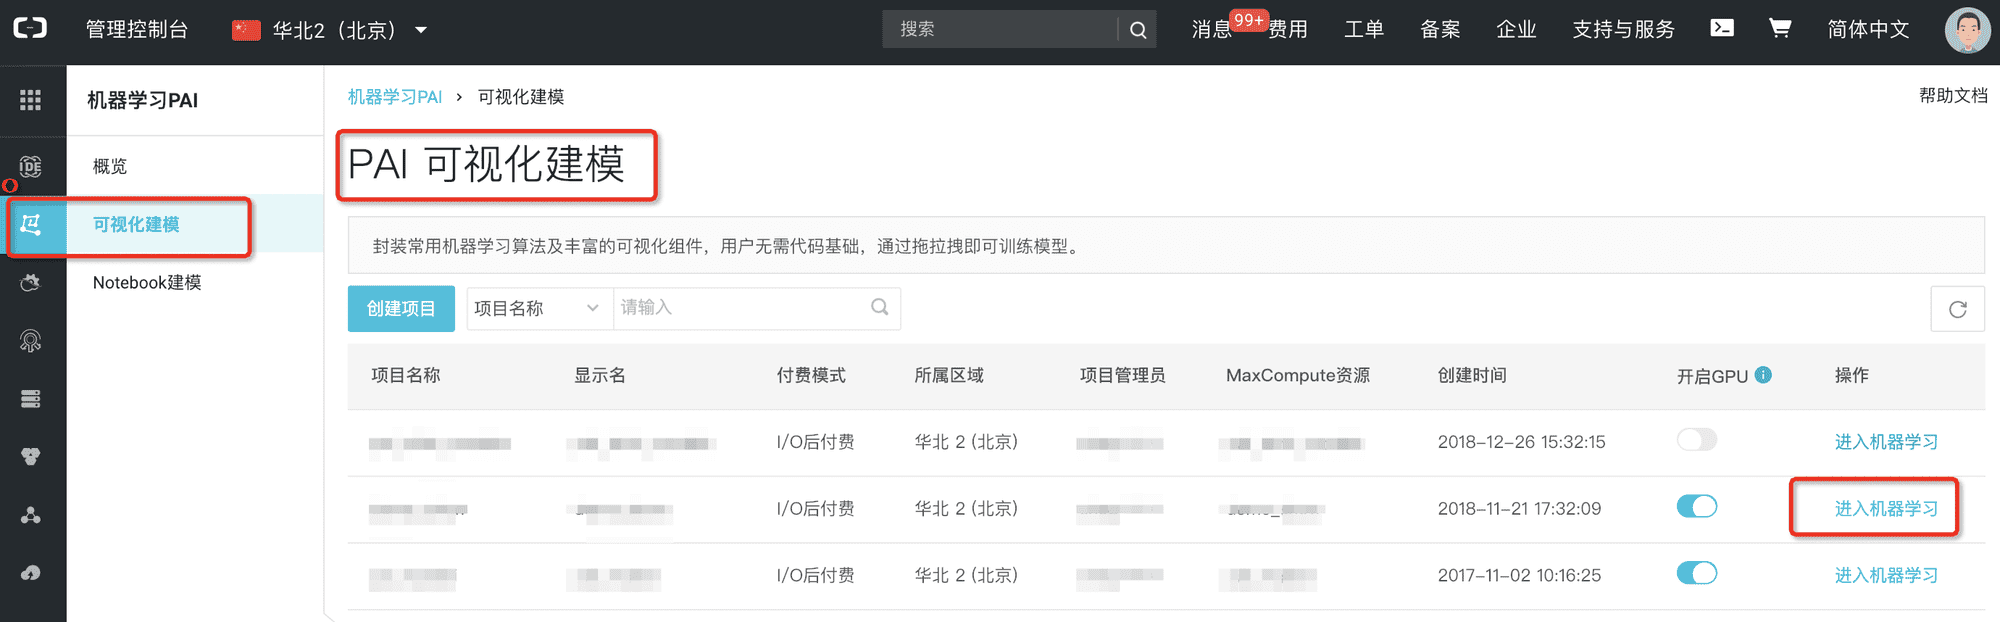Click the 创建项目 button
Image resolution: width=2000 pixels, height=622 pixels.
tap(401, 308)
